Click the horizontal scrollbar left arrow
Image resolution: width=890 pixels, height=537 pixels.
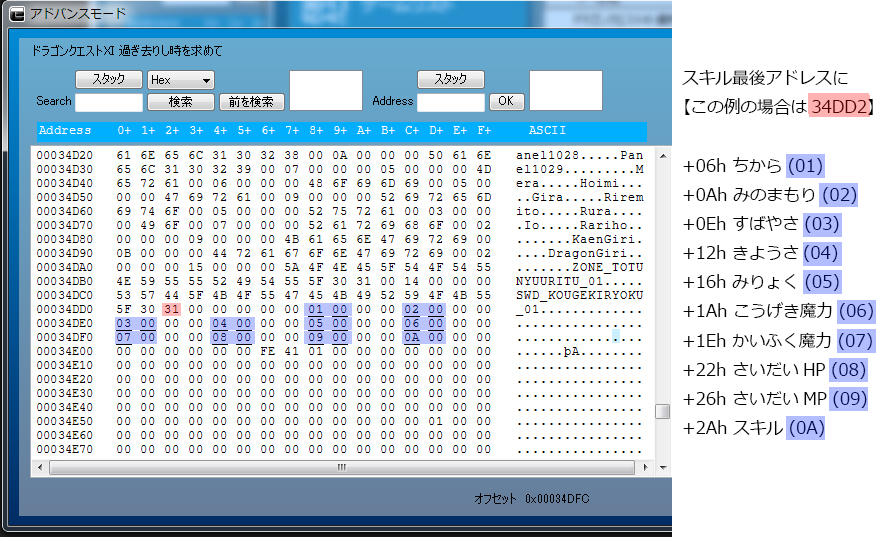pyautogui.click(x=40, y=468)
